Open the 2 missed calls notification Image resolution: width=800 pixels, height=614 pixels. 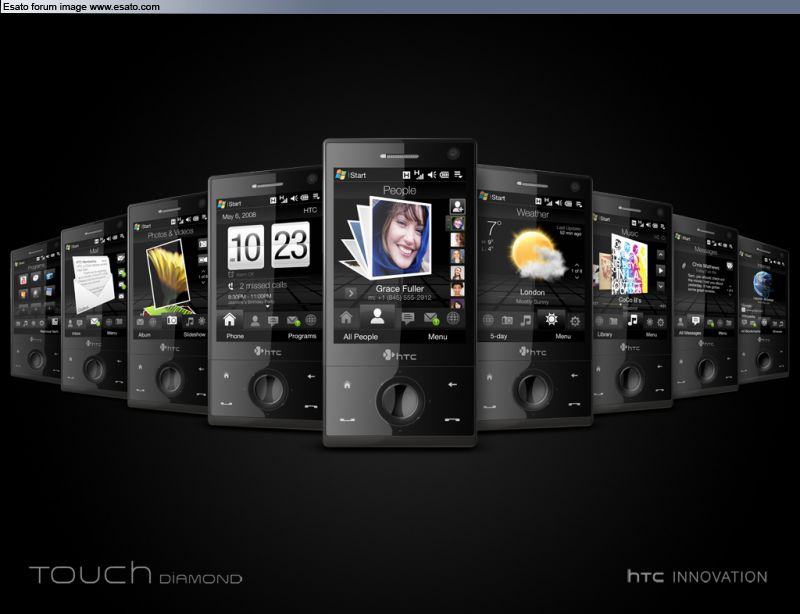257,285
